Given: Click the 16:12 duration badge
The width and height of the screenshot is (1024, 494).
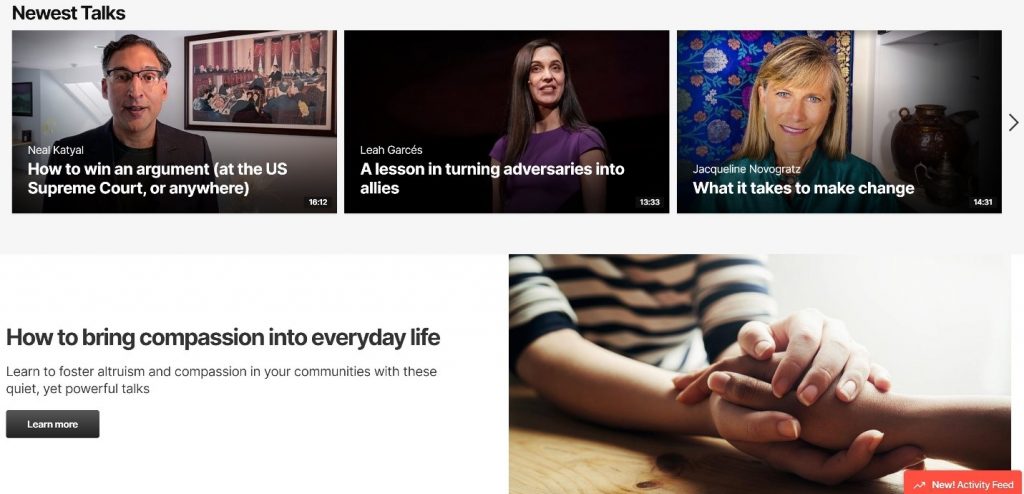Looking at the screenshot, I should [x=318, y=202].
